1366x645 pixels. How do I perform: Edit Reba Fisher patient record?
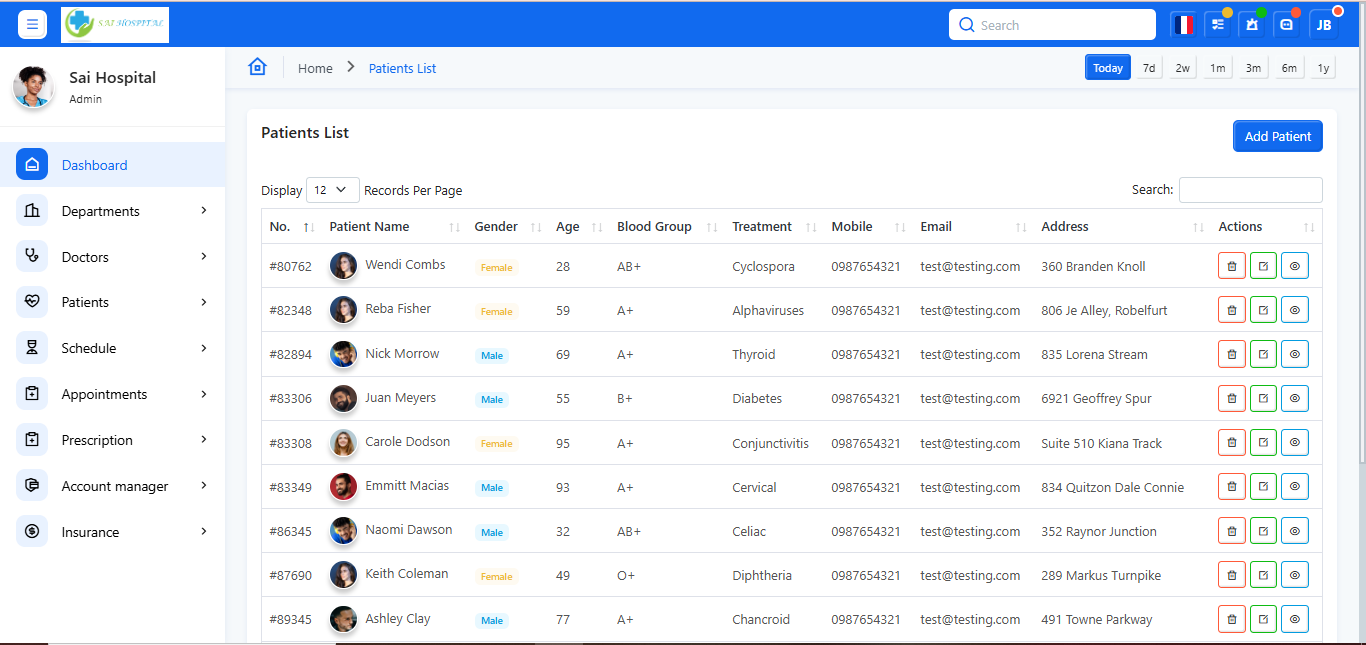pyautogui.click(x=1263, y=310)
